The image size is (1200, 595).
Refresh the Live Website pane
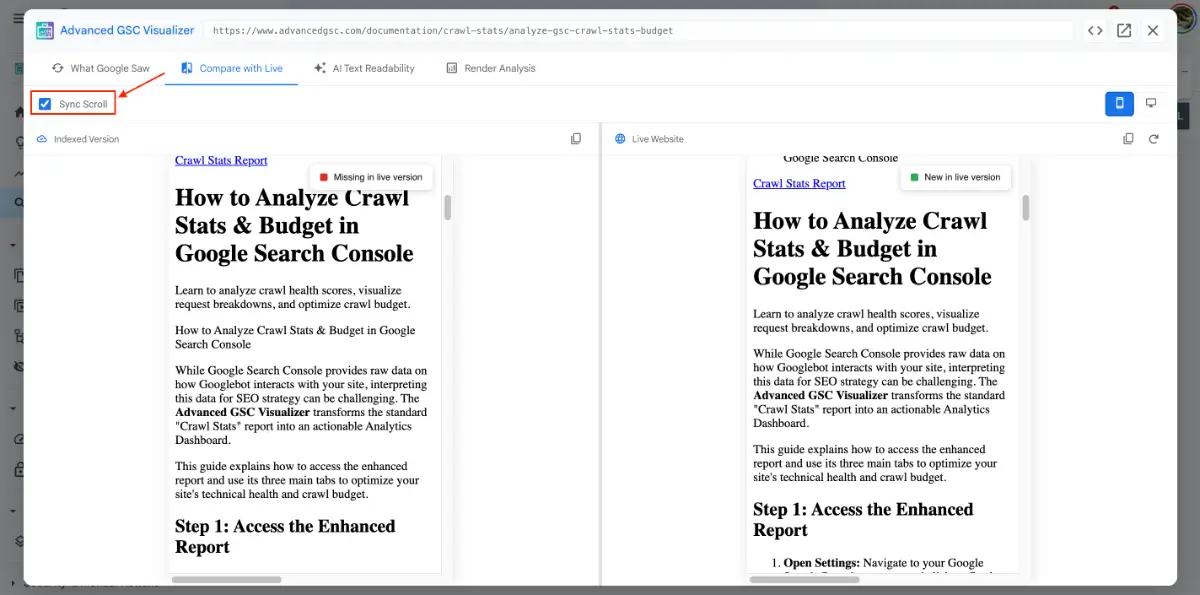click(1154, 139)
